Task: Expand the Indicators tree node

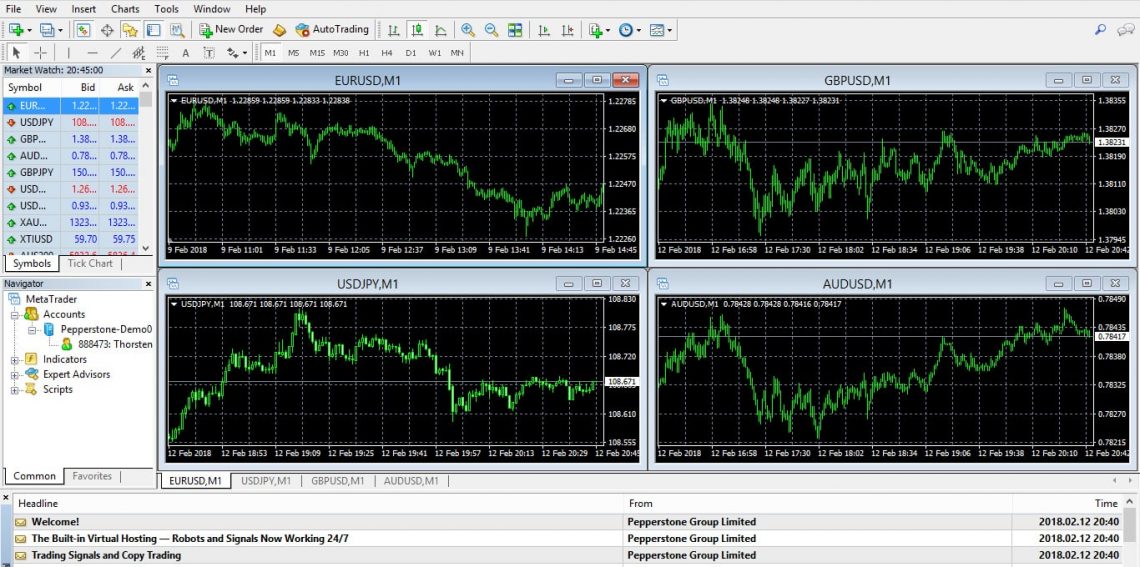Action: (15, 360)
